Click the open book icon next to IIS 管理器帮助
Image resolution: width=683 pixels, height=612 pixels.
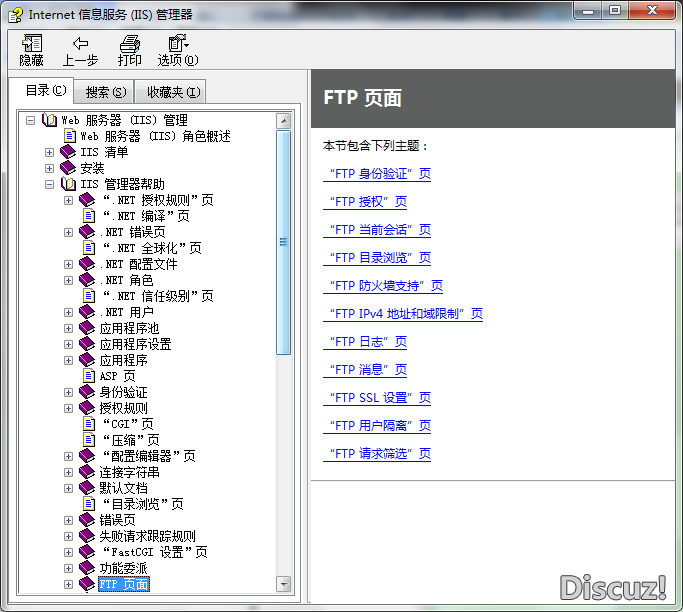pyautogui.click(x=68, y=184)
